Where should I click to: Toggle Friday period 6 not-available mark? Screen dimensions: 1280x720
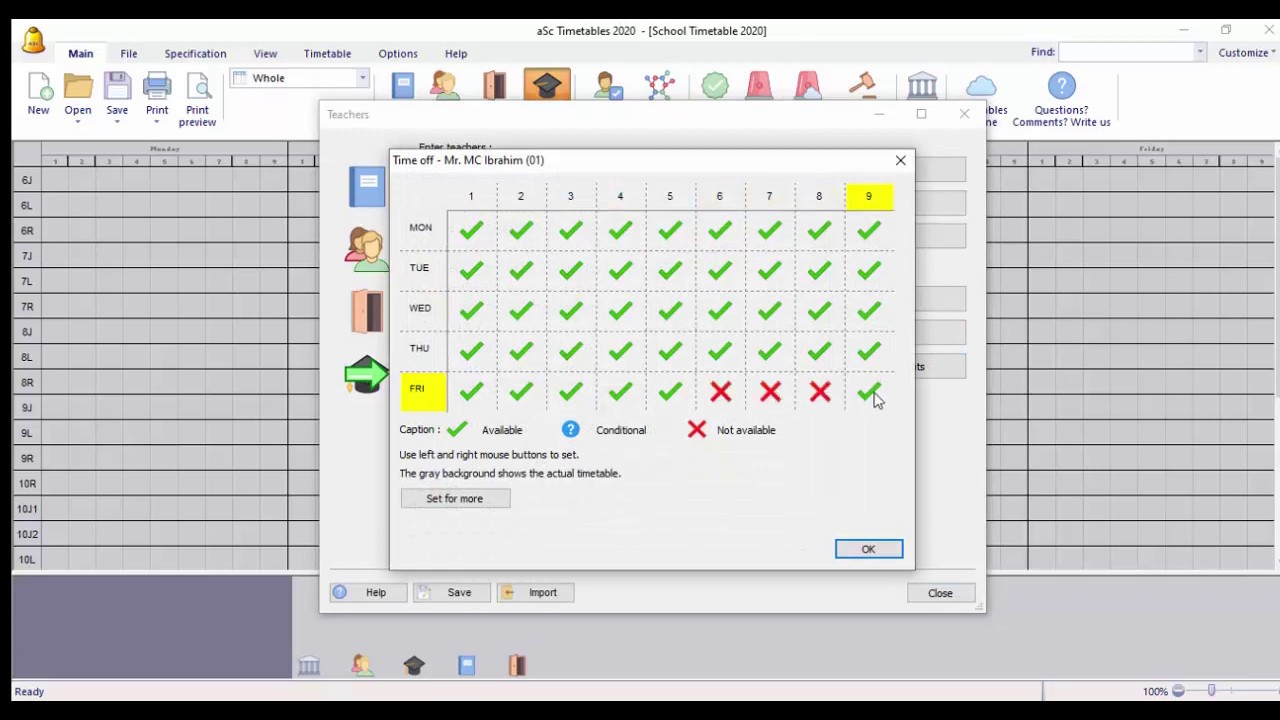click(x=720, y=392)
